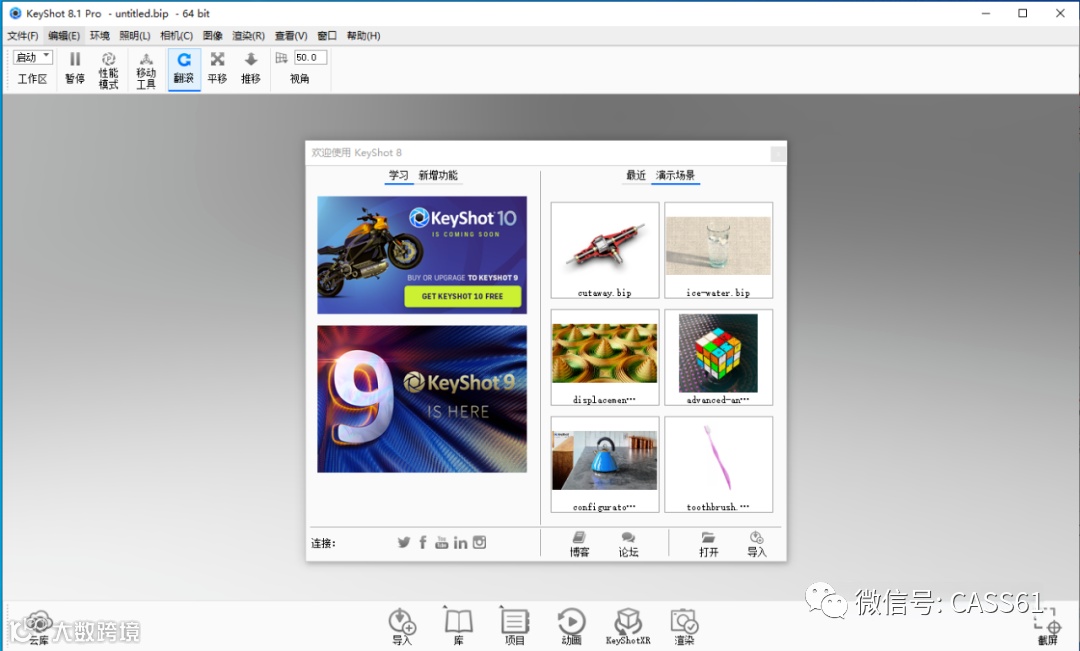
Task: Open the advanced-an... Rubik's cube scene
Action: (x=718, y=357)
